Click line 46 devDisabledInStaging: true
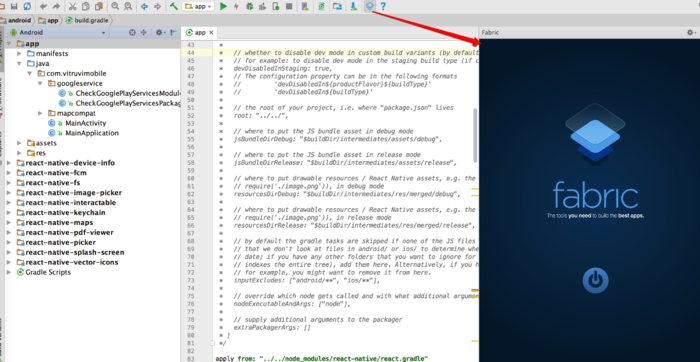 point(283,68)
